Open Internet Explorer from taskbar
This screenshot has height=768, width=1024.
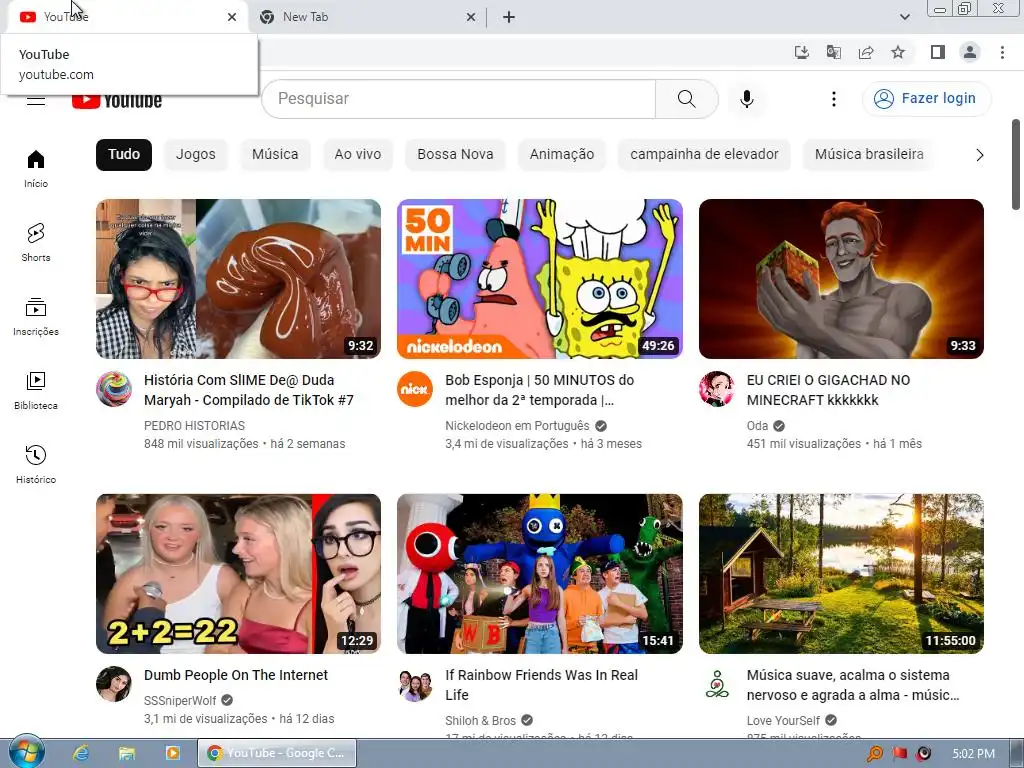click(81, 753)
